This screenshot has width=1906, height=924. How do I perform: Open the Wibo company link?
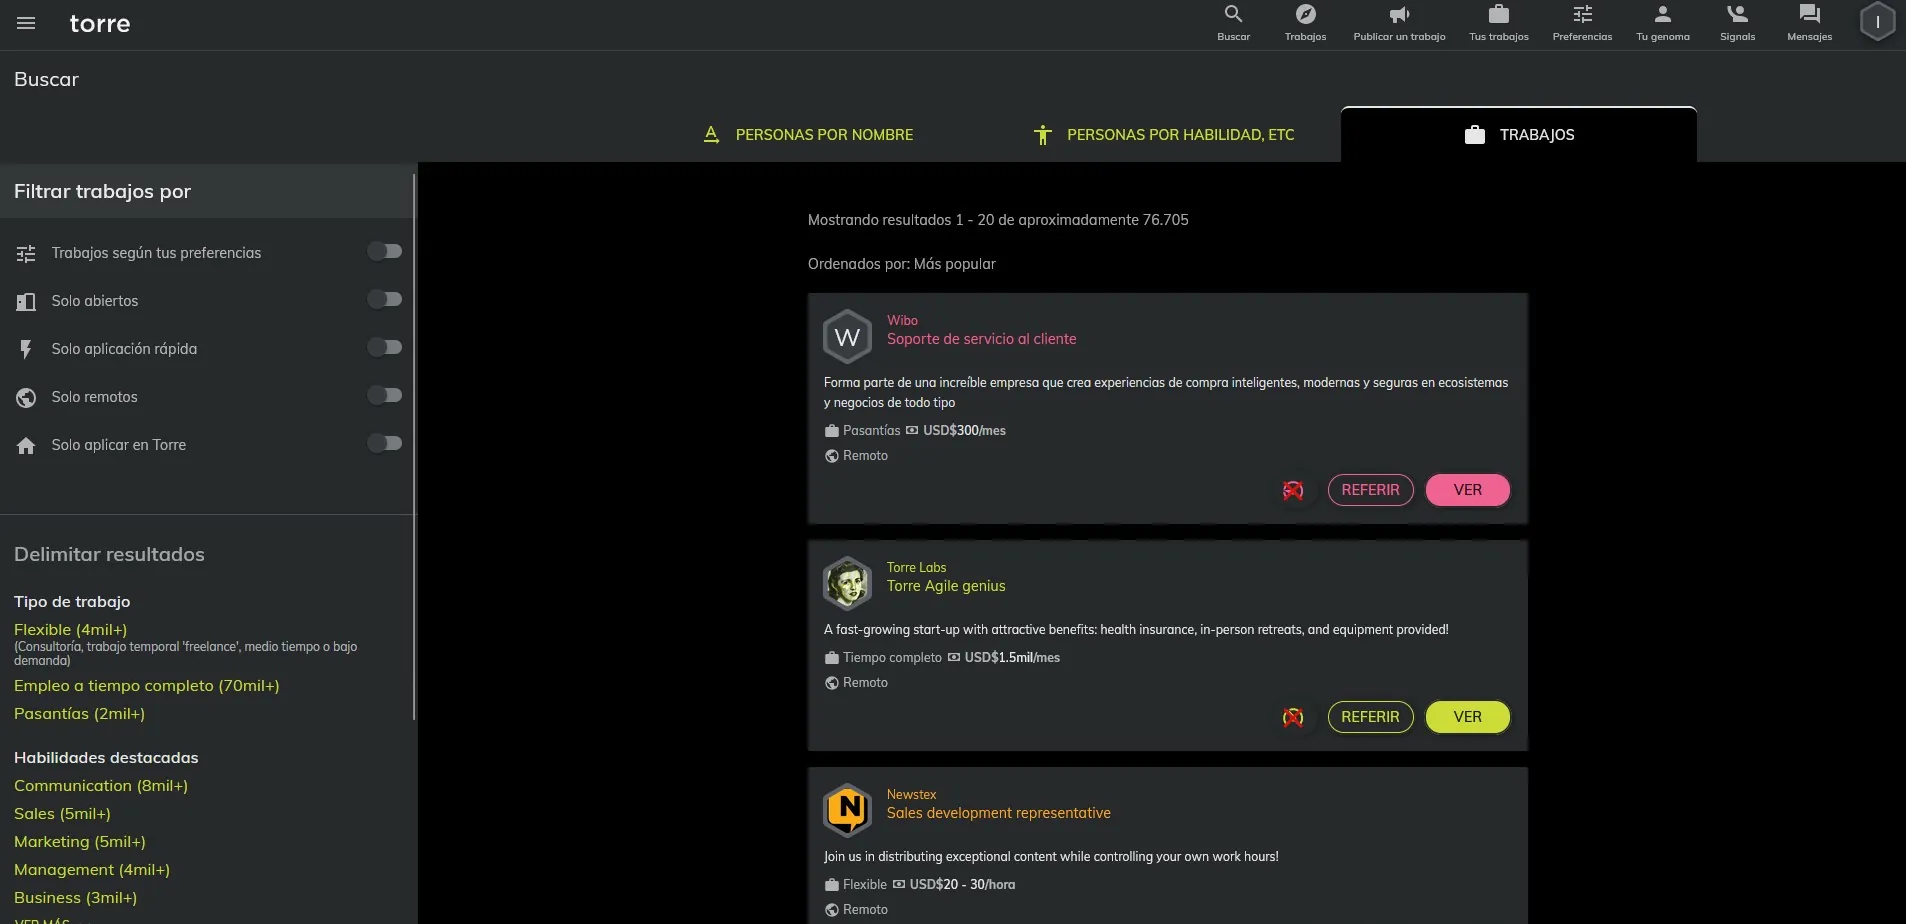tap(902, 321)
